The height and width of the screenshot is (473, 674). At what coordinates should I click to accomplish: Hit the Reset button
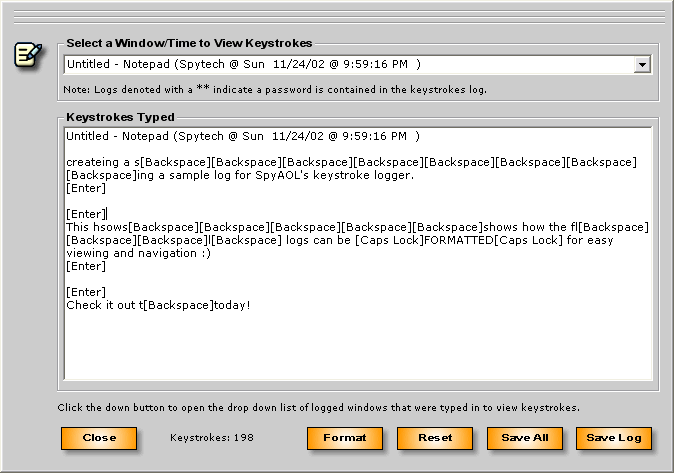click(434, 438)
